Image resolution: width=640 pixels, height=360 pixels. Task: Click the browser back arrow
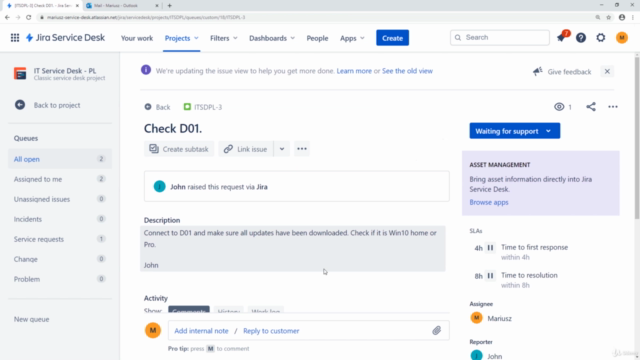(7, 18)
